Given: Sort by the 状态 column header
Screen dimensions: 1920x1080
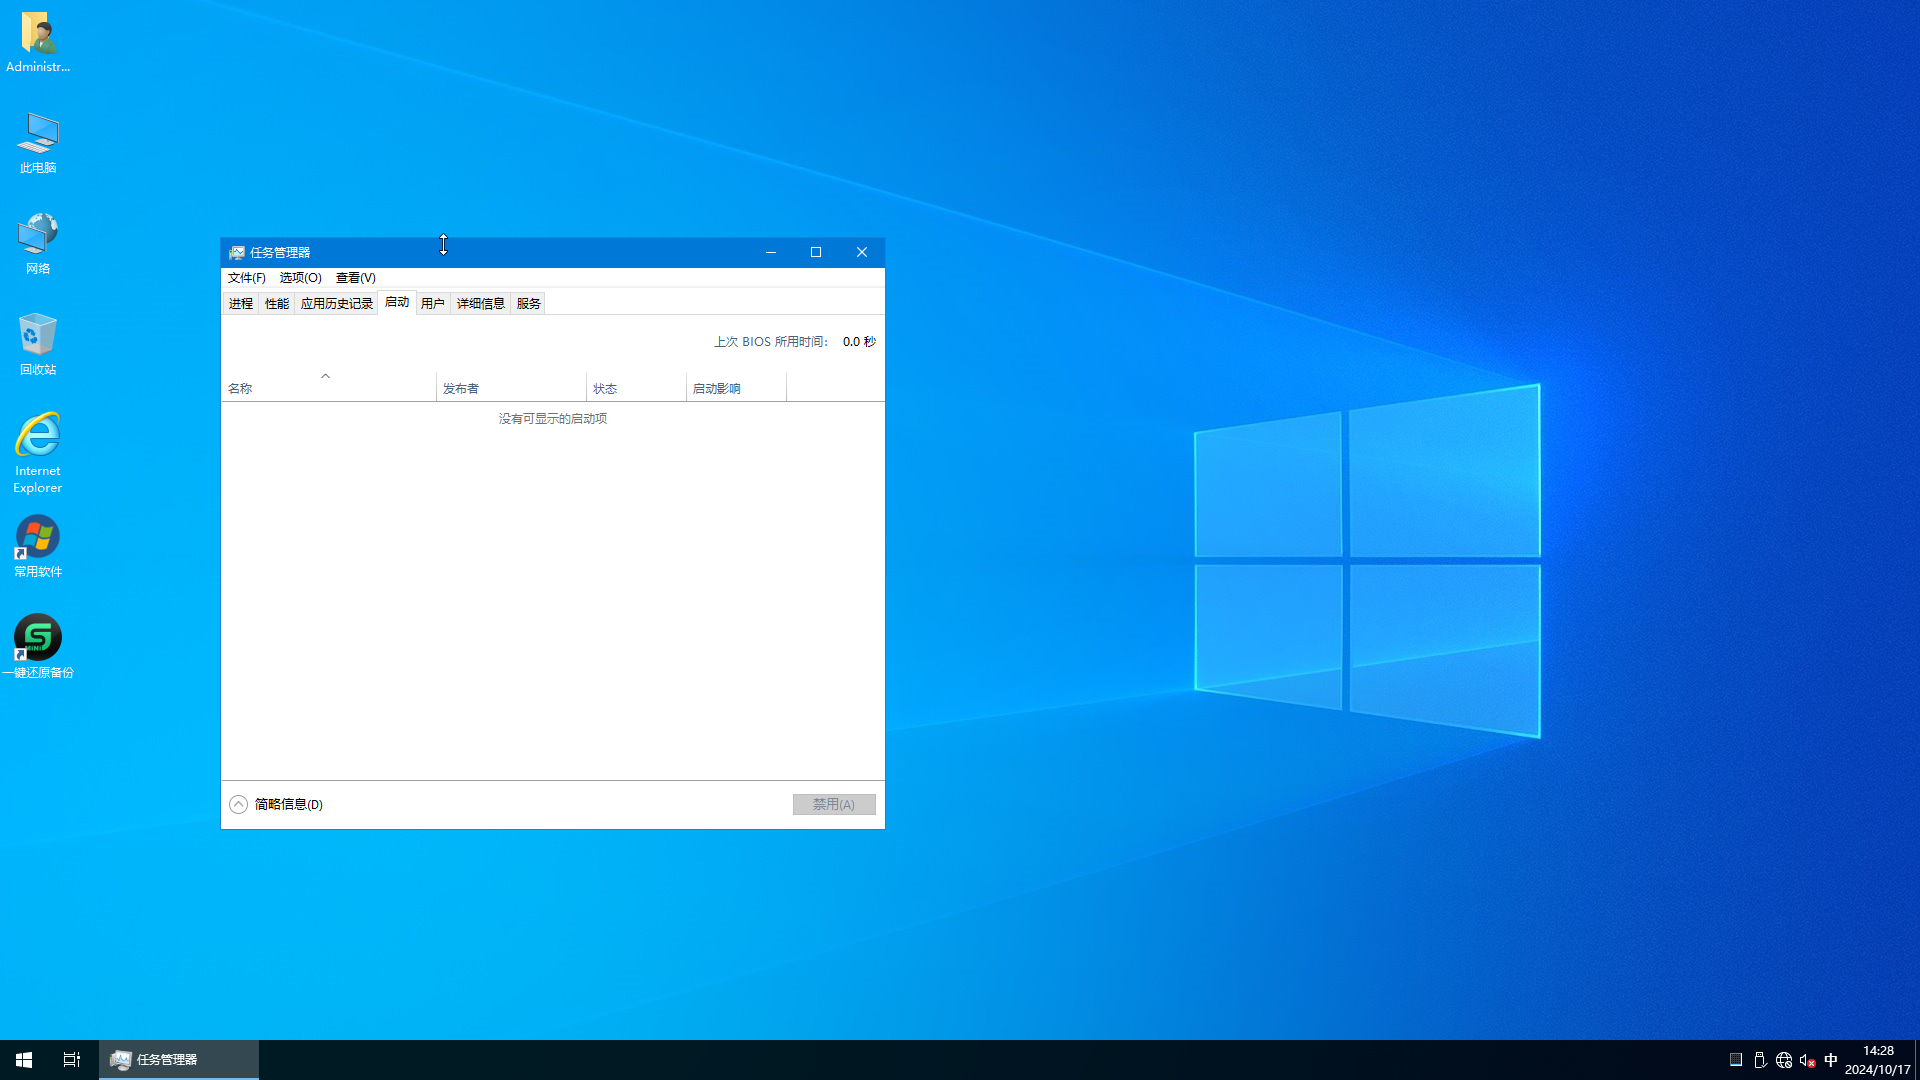Looking at the screenshot, I should (636, 388).
